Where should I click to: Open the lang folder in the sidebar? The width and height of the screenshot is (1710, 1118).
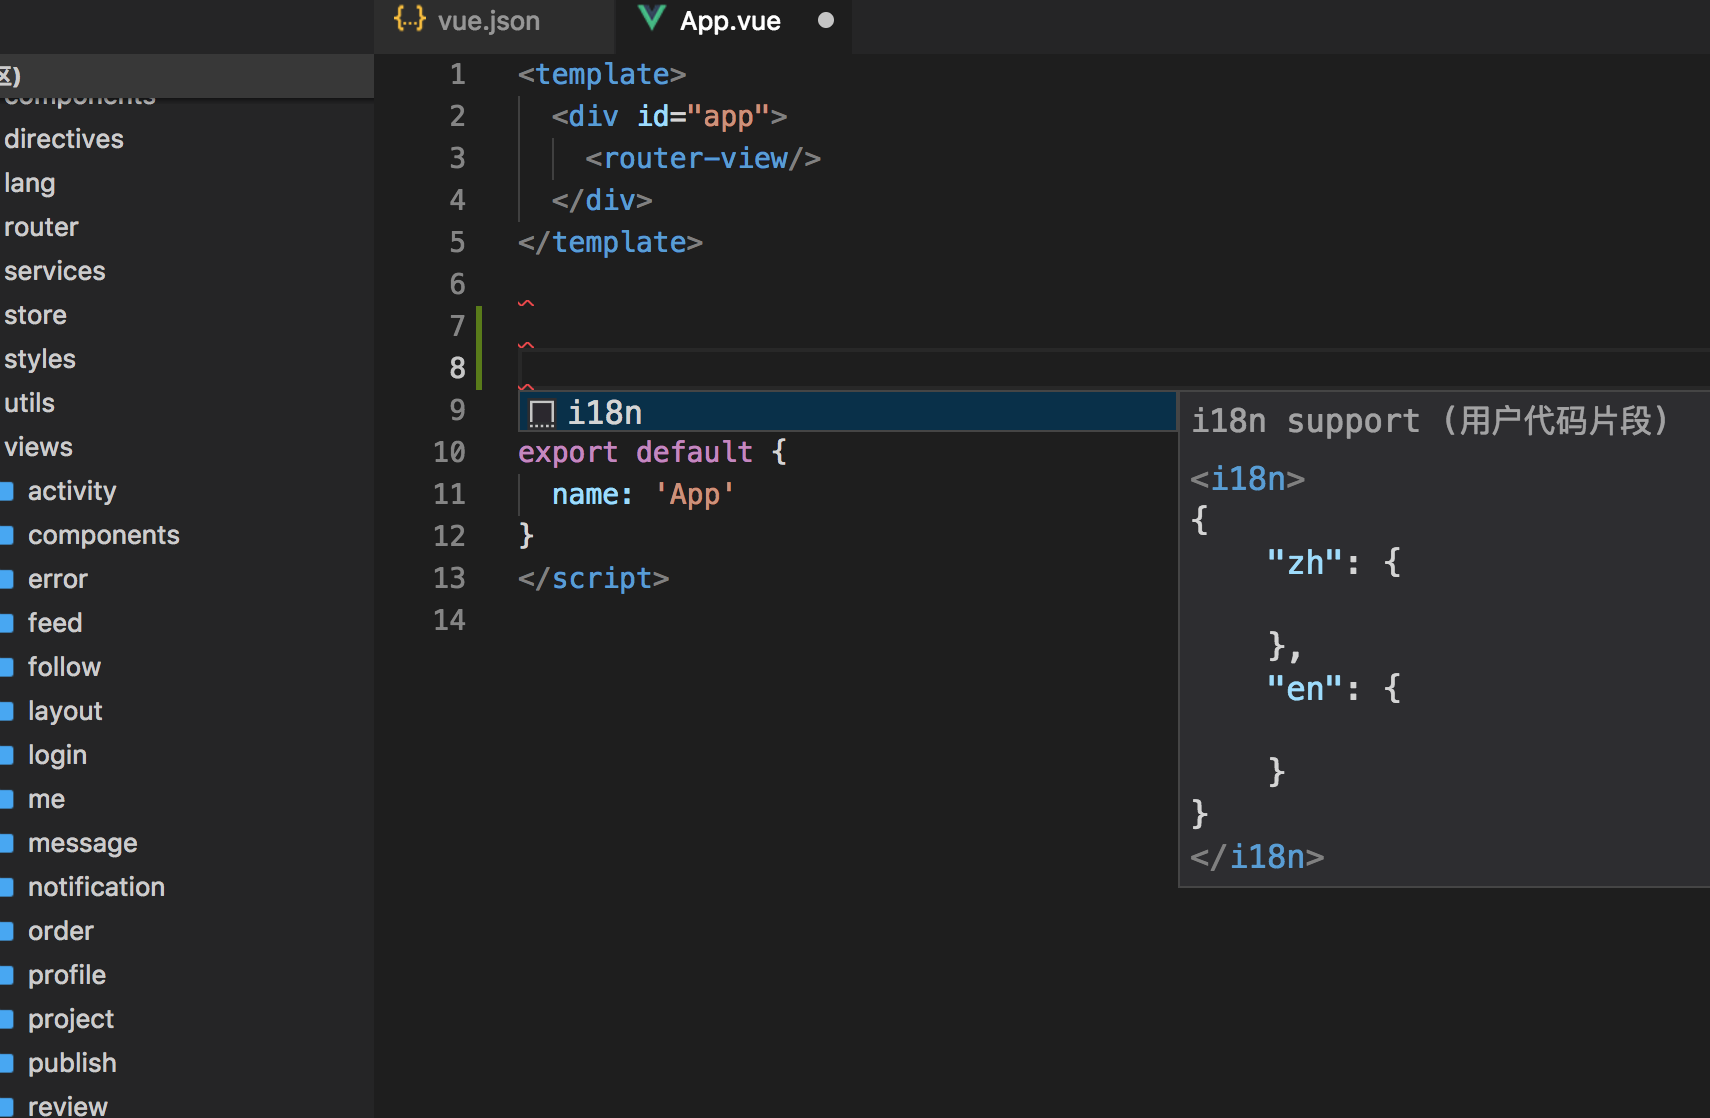pyautogui.click(x=29, y=182)
